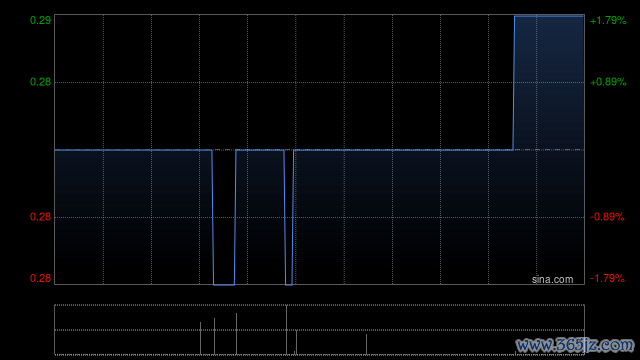Click the -1.79% percentage label
The width and height of the screenshot is (640, 360).
coord(607,278)
